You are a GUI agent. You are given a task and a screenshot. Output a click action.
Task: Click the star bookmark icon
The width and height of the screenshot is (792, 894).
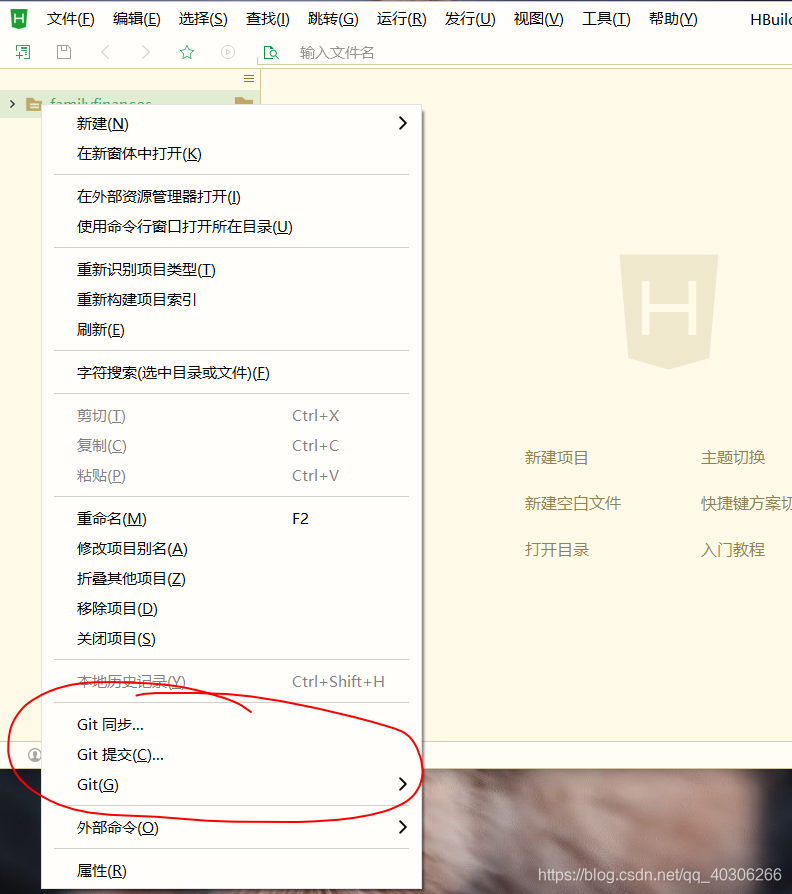(187, 52)
